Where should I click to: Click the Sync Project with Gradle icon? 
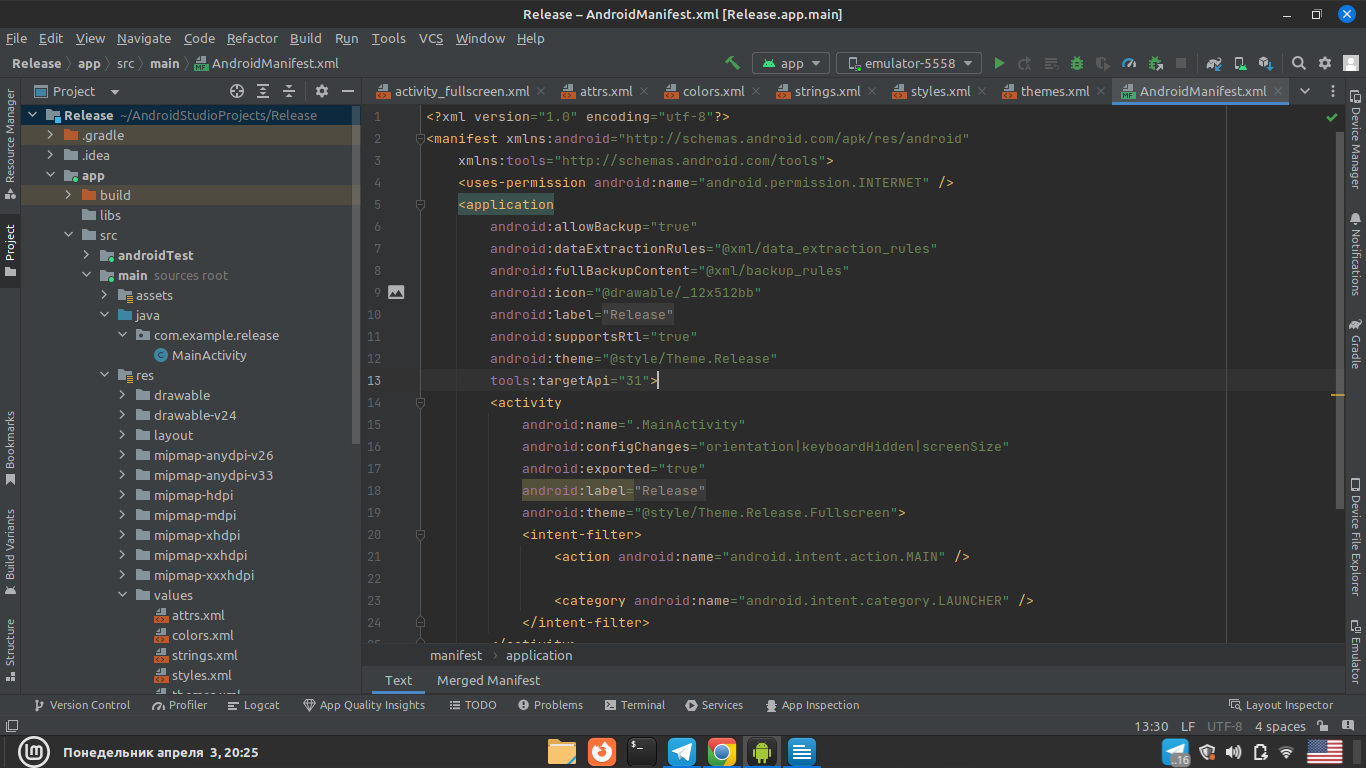[x=1214, y=63]
